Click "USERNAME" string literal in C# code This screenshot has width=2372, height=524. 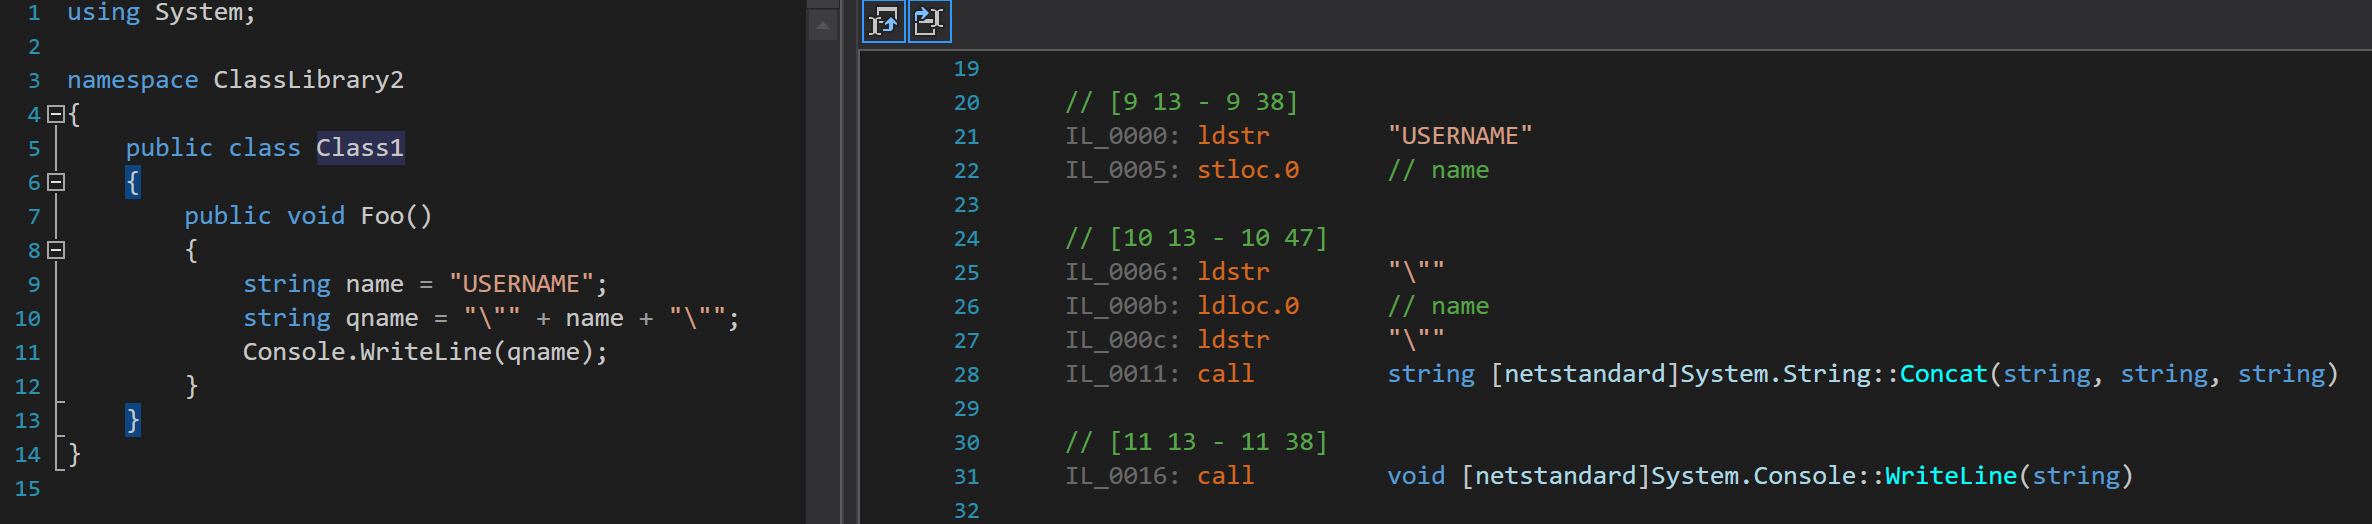pyautogui.click(x=521, y=284)
